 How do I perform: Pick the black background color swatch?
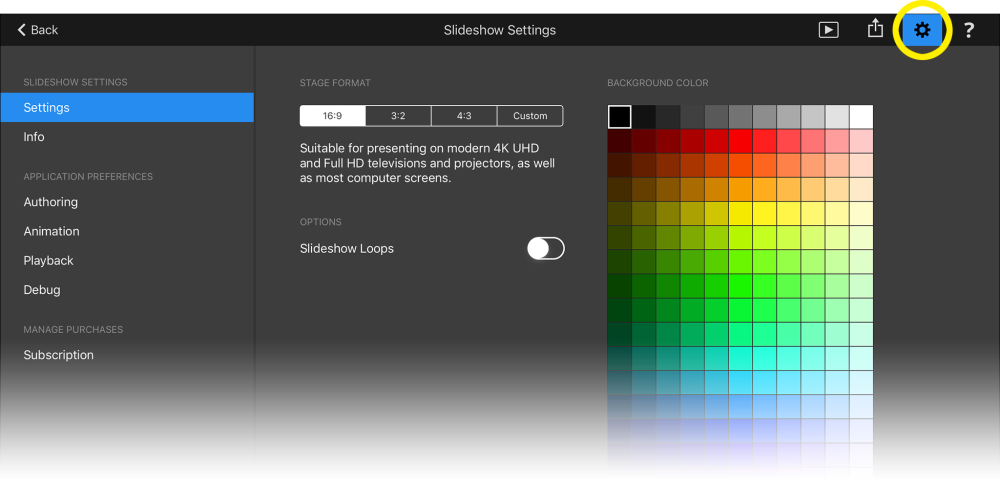(x=620, y=117)
